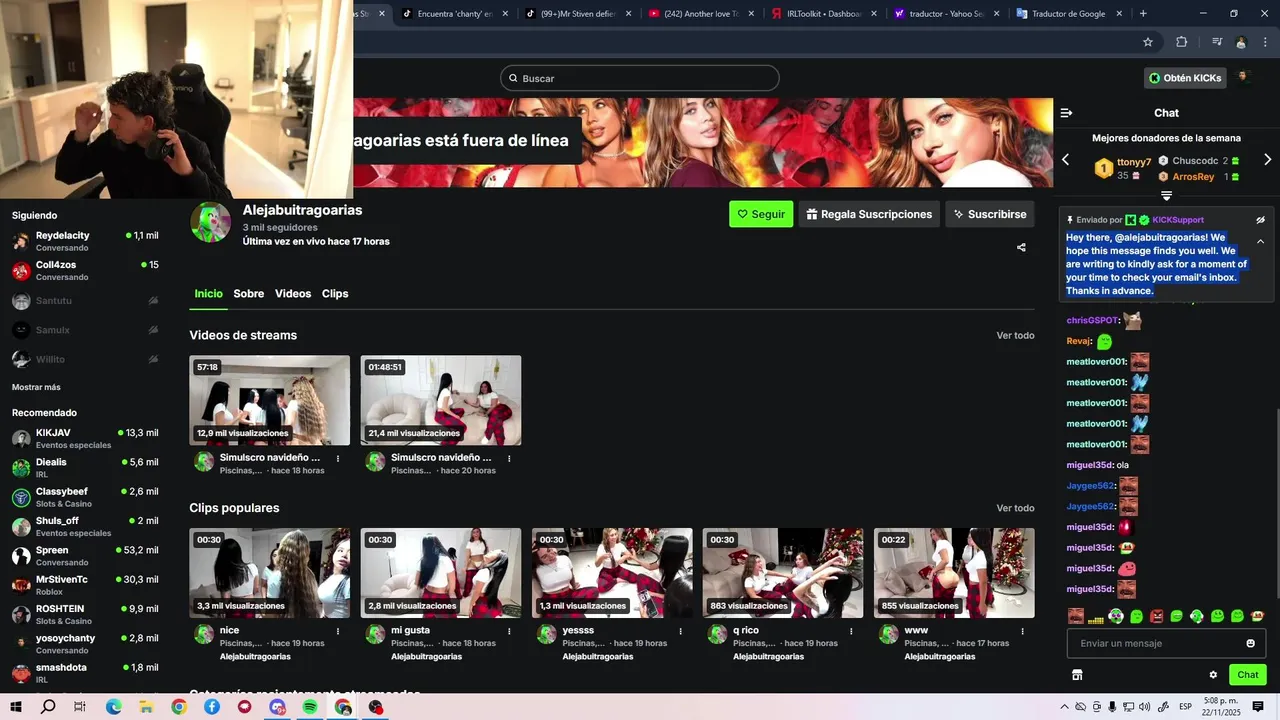
Task: Open options menu for the yessss clip
Action: coord(680,632)
